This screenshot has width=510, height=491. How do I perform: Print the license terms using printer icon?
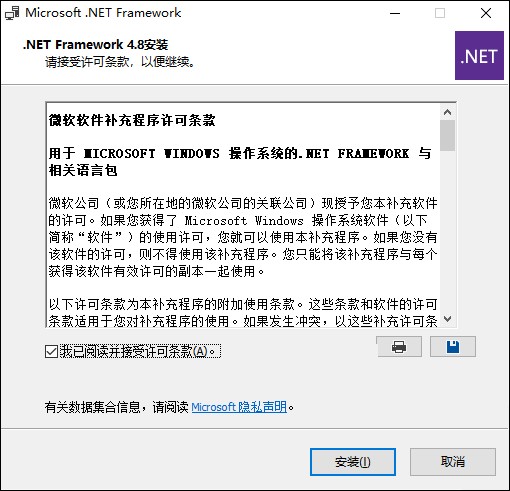pos(399,347)
